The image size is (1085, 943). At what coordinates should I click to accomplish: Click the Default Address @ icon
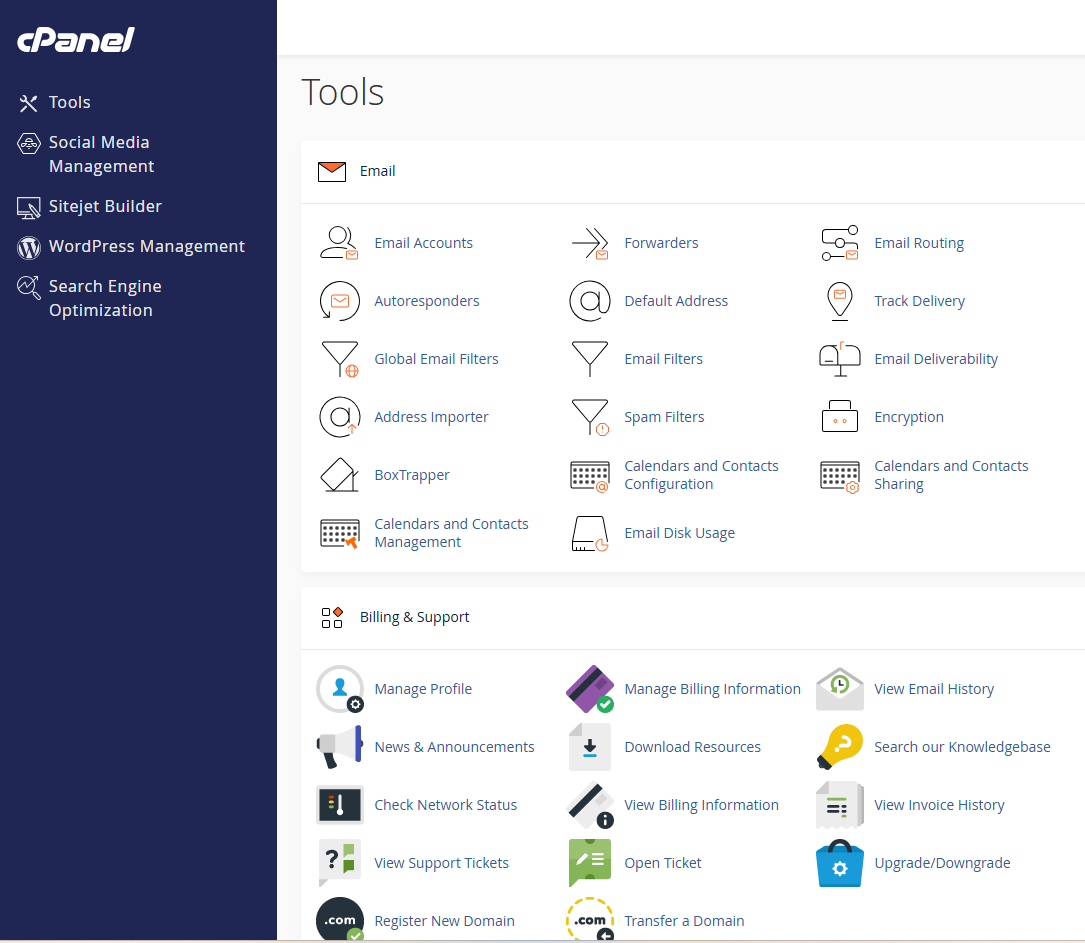590,301
